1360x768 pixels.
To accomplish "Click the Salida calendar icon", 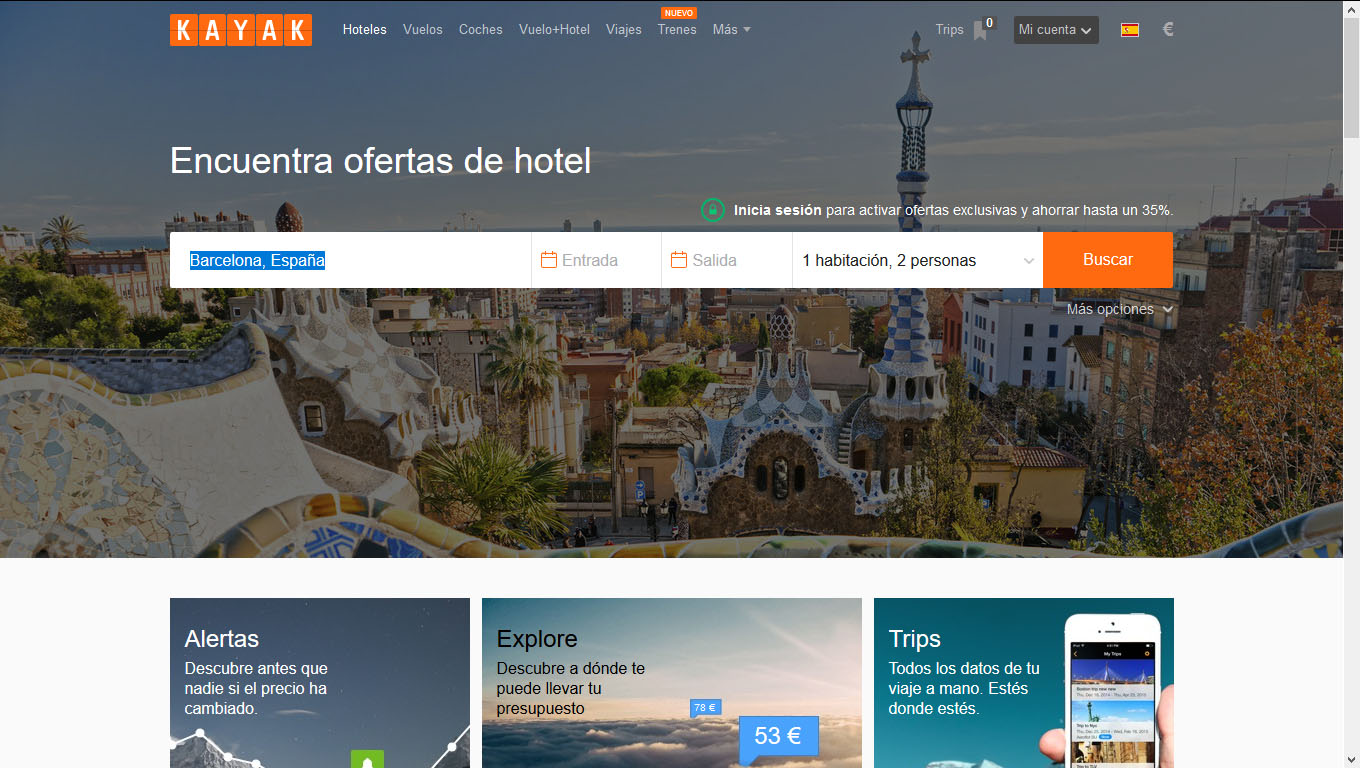I will 679,260.
